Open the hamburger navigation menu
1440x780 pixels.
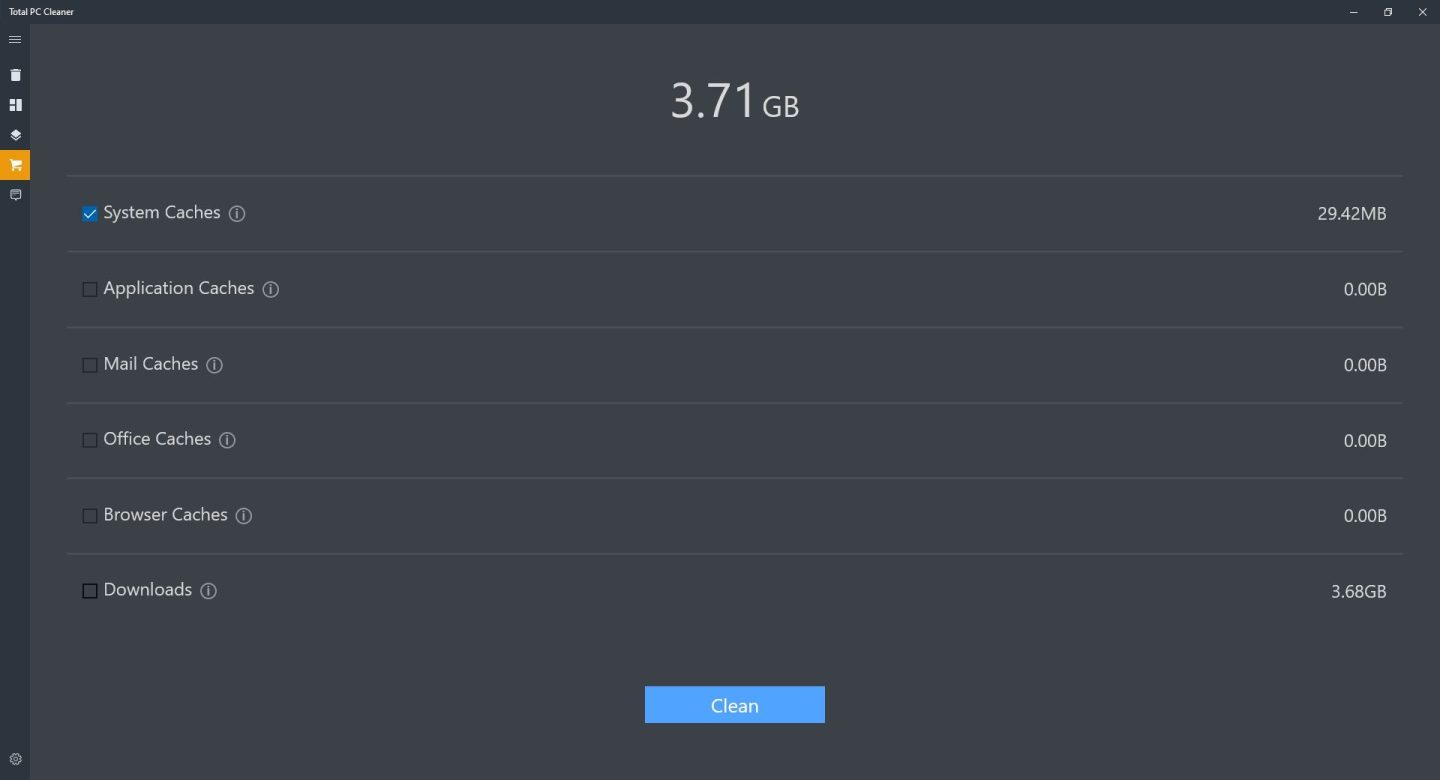(15, 40)
